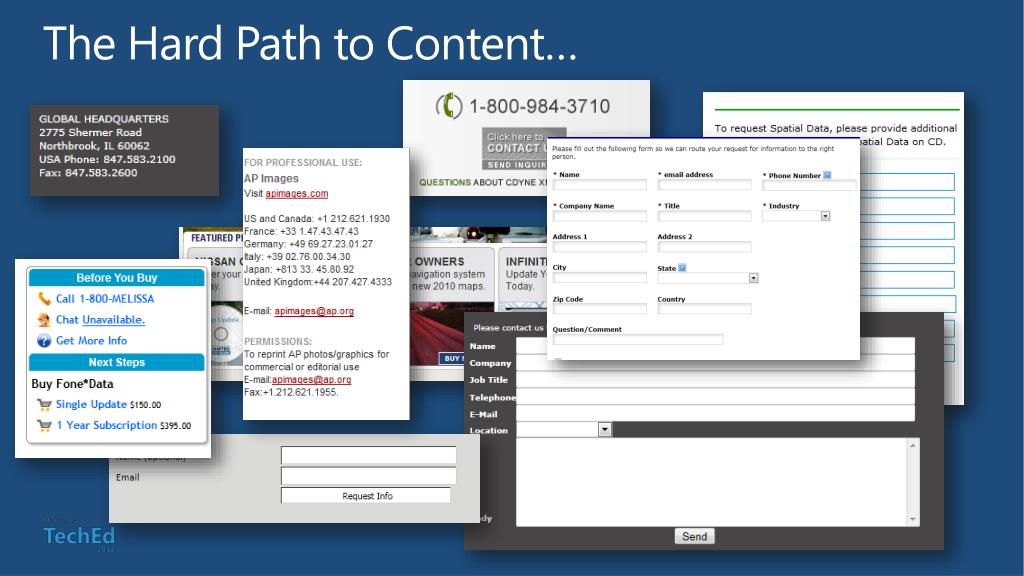Focus the Country field
Screen dimensions: 1024x576
[705, 309]
